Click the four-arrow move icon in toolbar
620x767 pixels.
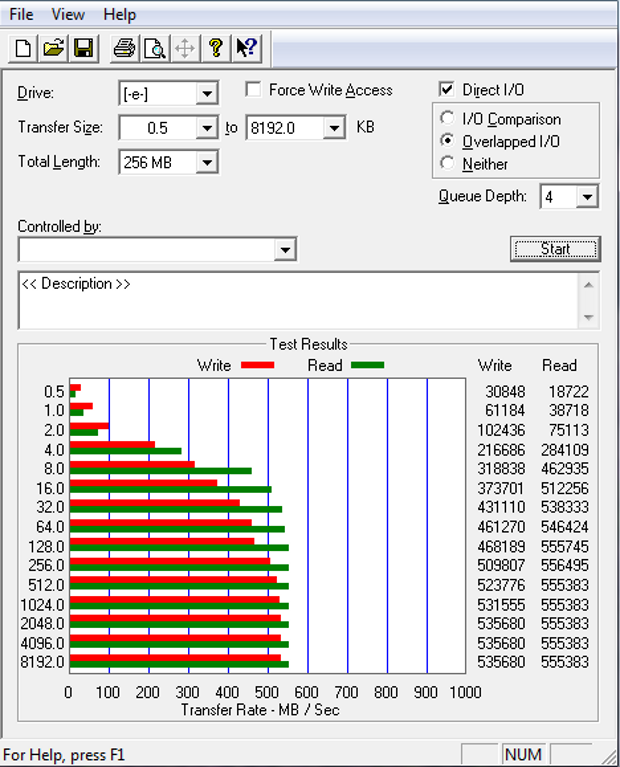[185, 48]
